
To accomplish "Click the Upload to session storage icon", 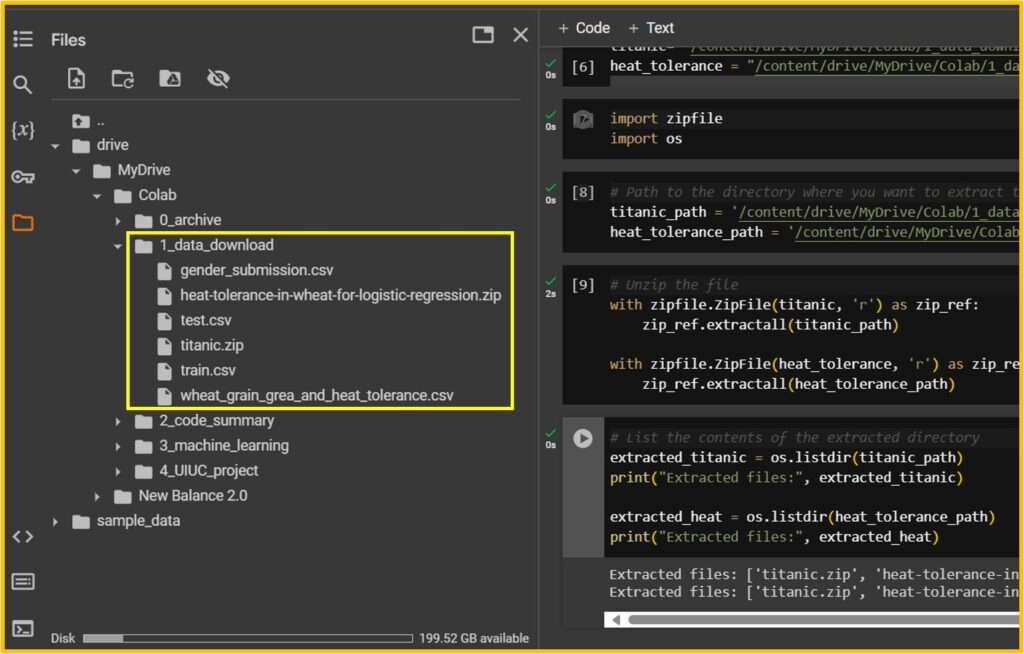I will pos(77,79).
